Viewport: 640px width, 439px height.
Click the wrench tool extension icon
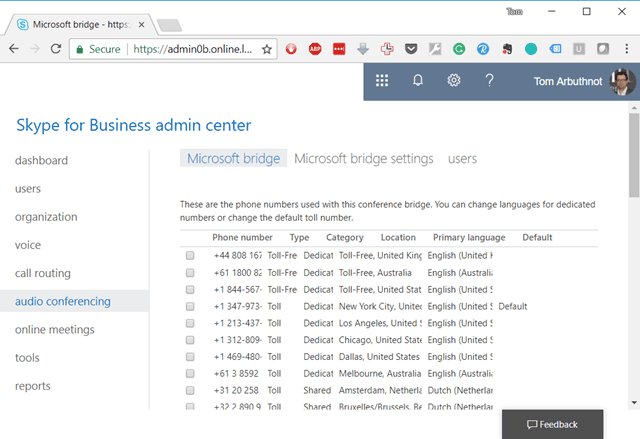[x=435, y=49]
